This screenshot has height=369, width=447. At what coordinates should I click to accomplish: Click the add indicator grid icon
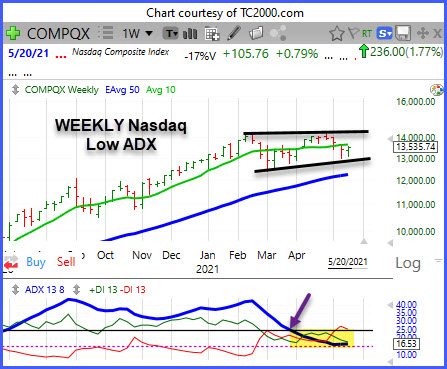click(212, 34)
